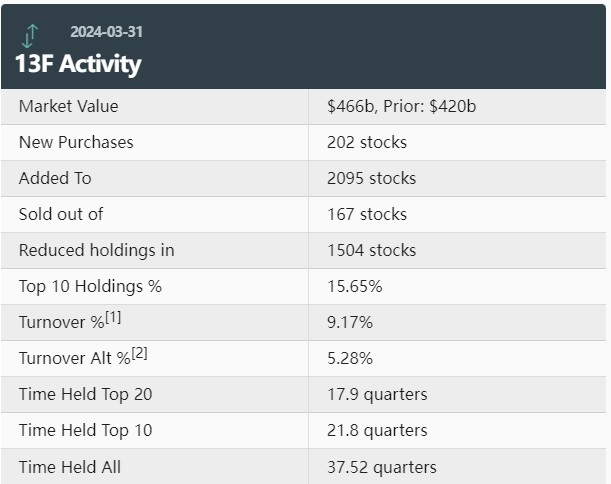This screenshot has width=611, height=484.
Task: Click the 21.8 quarters value
Action: tap(377, 430)
